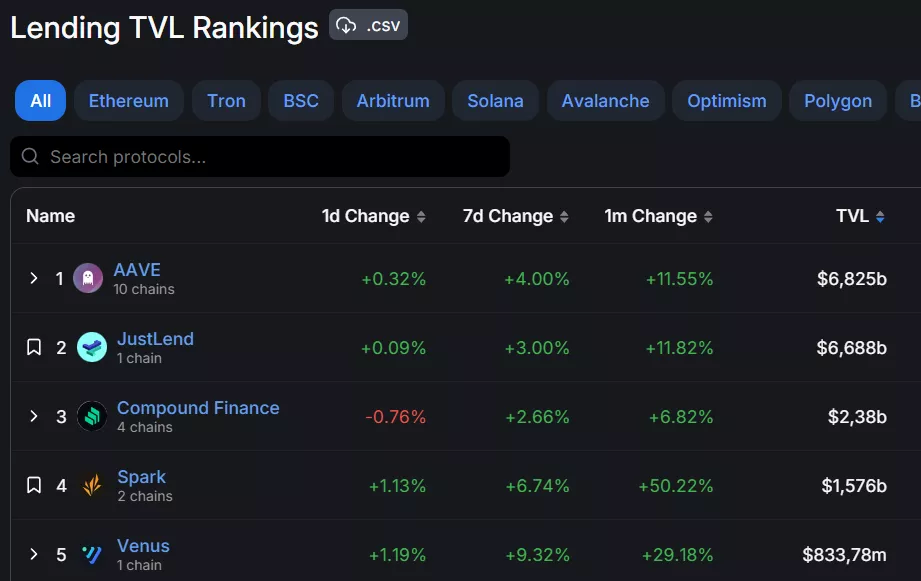
Task: Expand the AAVE row chevron
Action: click(x=33, y=277)
